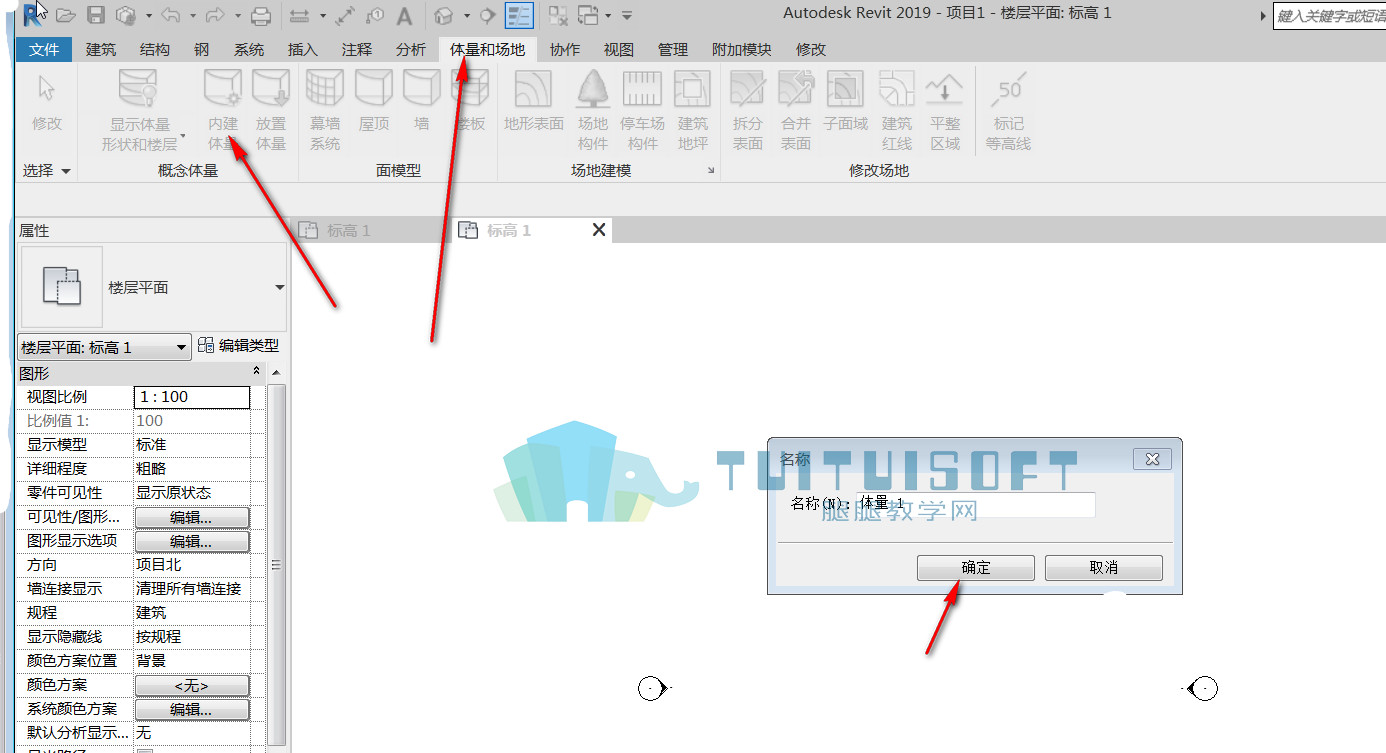Viewport: 1386px width, 753px height.
Task: Click the 场地构件 site component tree icon
Action: (x=593, y=111)
